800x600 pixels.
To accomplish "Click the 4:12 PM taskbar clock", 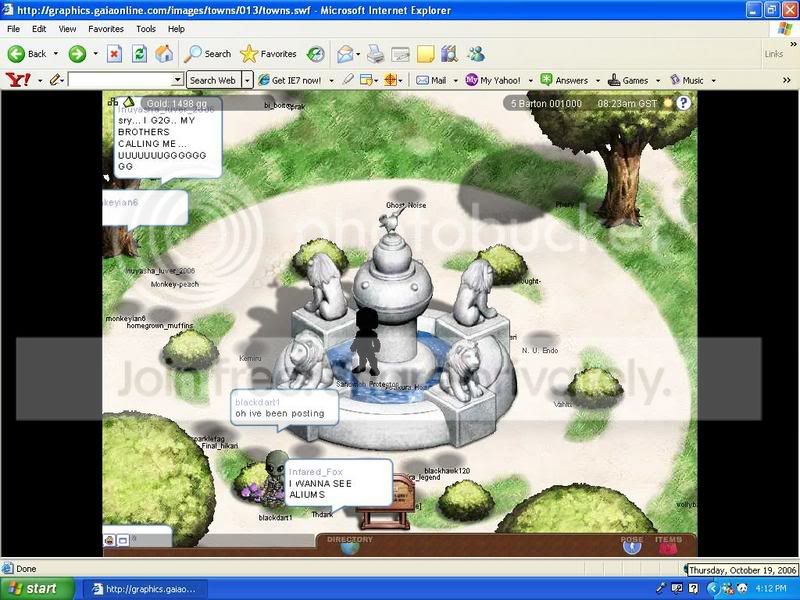I will (770, 589).
